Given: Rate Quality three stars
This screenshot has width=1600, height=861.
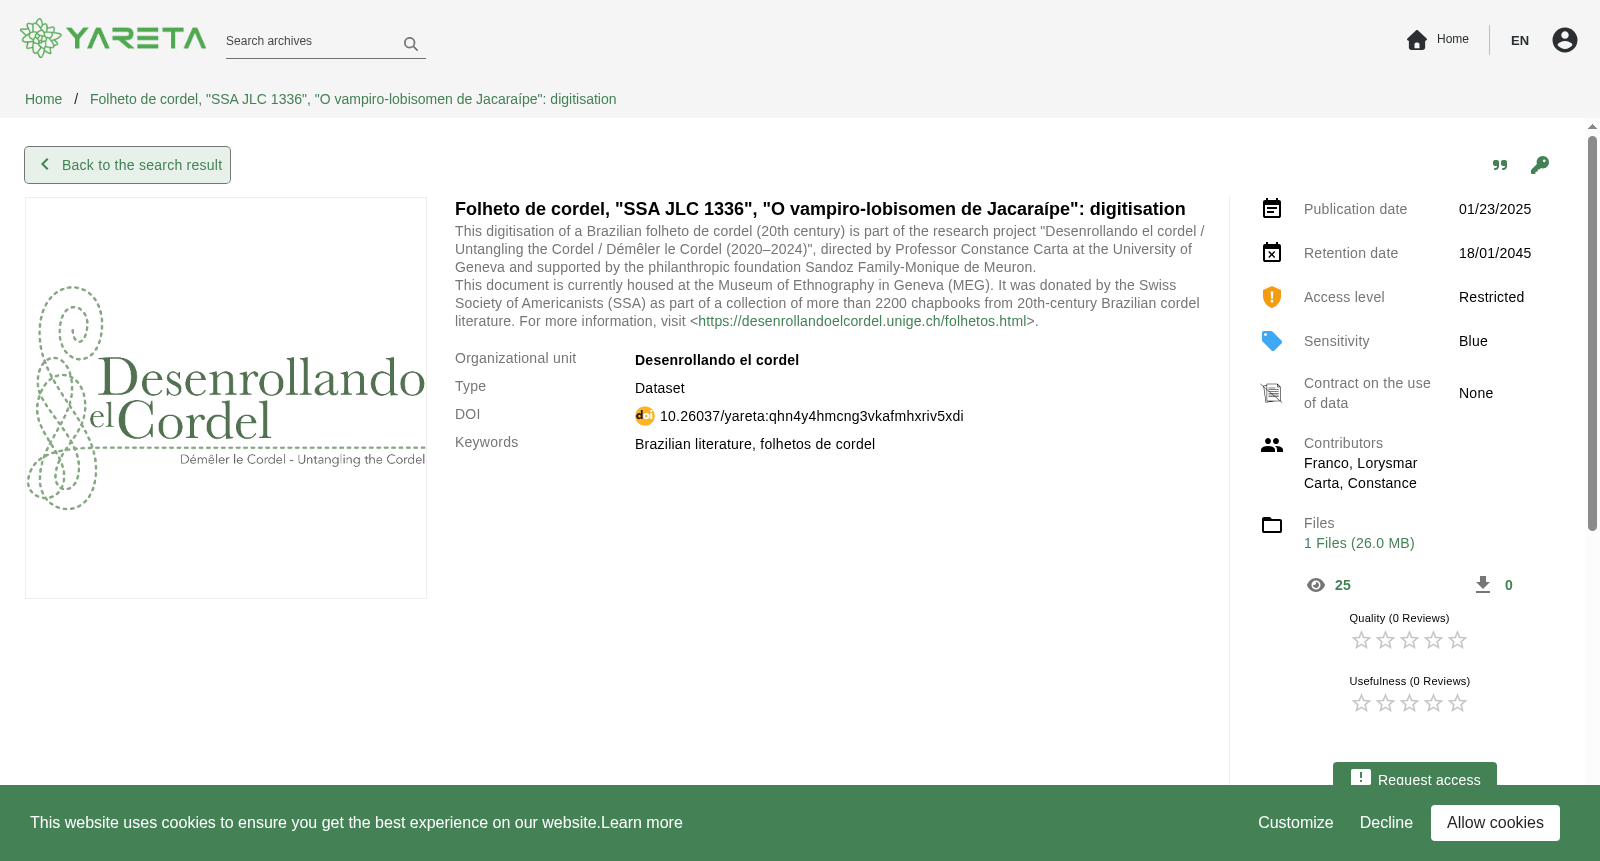Looking at the screenshot, I should [1409, 640].
